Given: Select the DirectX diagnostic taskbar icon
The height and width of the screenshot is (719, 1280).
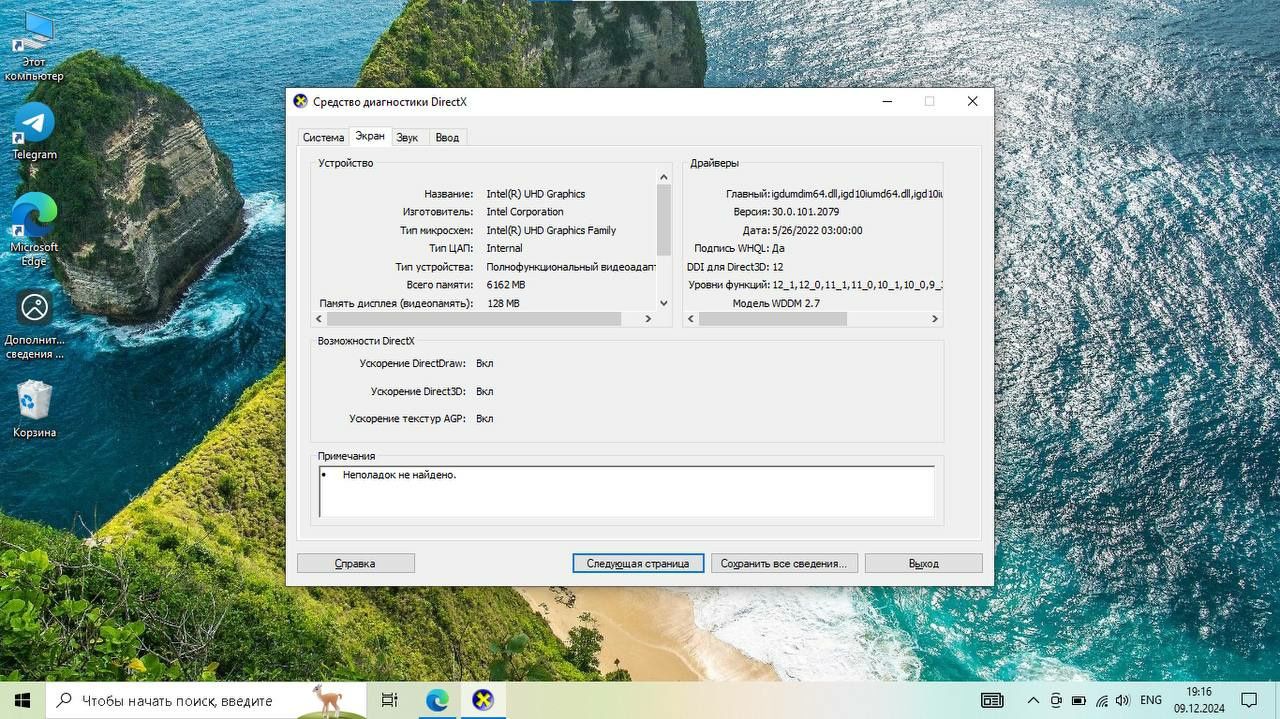Looking at the screenshot, I should click(x=483, y=700).
